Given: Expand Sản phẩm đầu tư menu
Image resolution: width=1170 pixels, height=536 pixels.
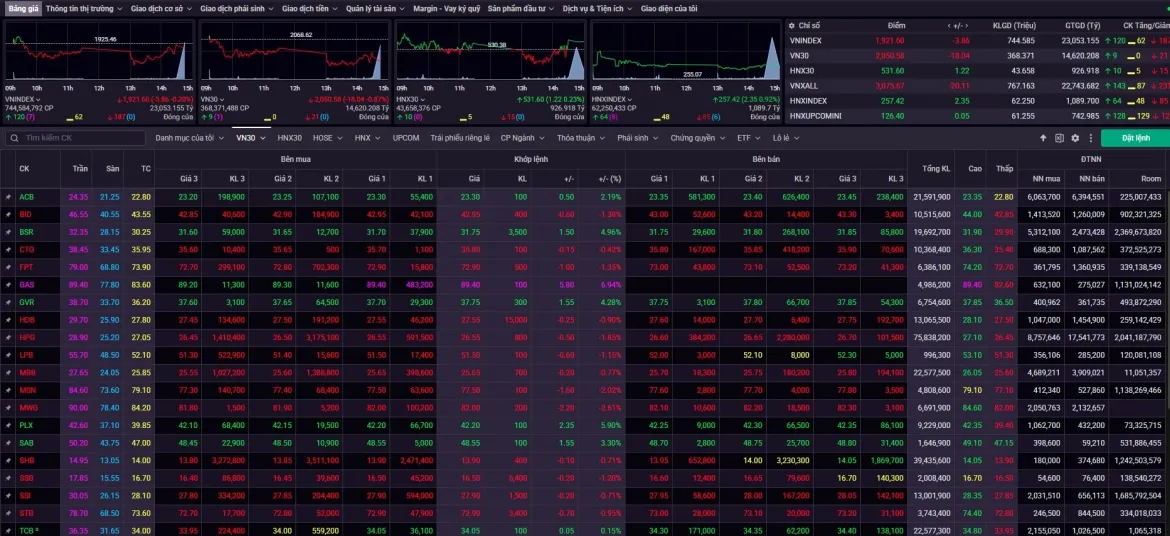Looking at the screenshot, I should click(522, 9).
